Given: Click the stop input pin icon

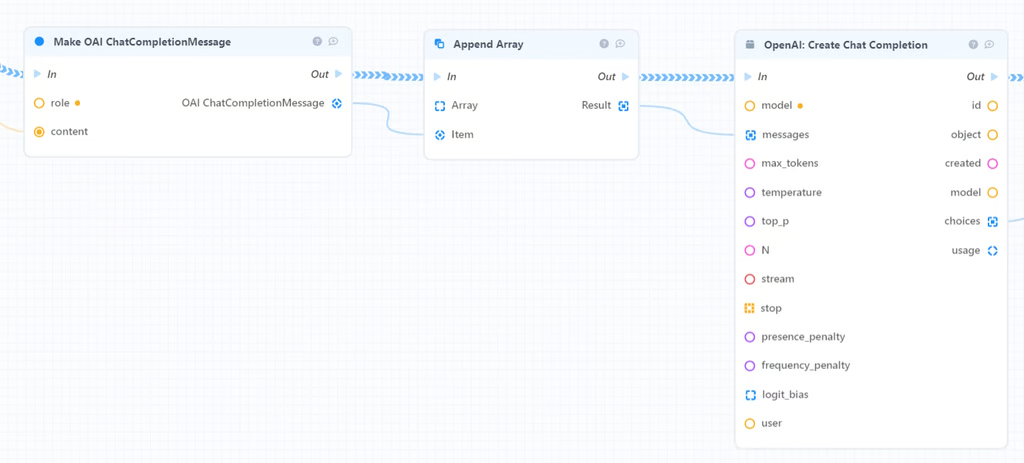Looking at the screenshot, I should click(x=750, y=308).
